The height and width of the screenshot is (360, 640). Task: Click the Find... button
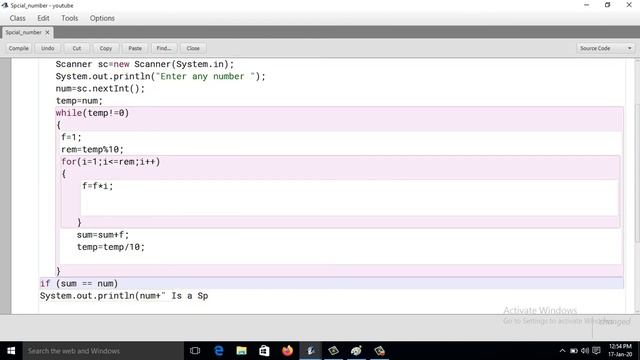(x=164, y=48)
